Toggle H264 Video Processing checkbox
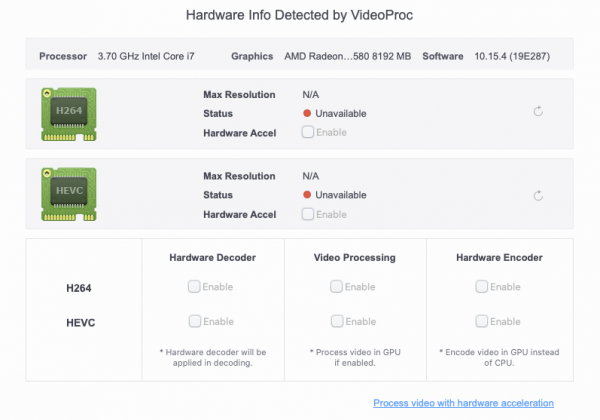This screenshot has width=600, height=420. [x=337, y=287]
